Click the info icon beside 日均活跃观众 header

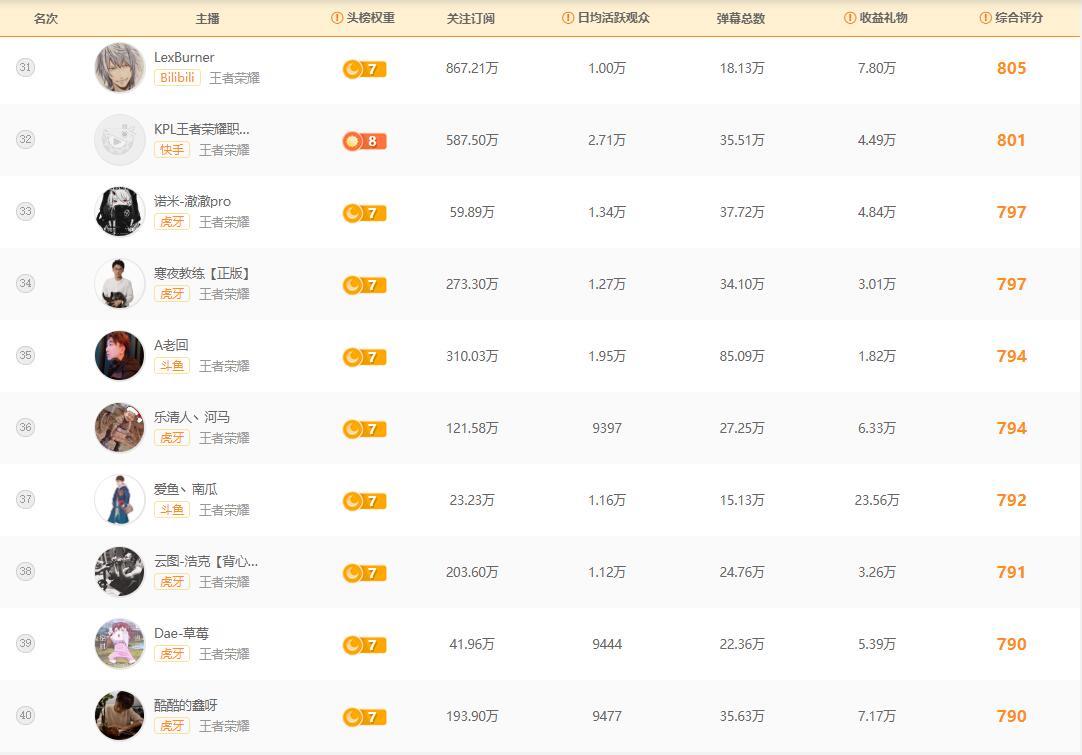coord(568,18)
